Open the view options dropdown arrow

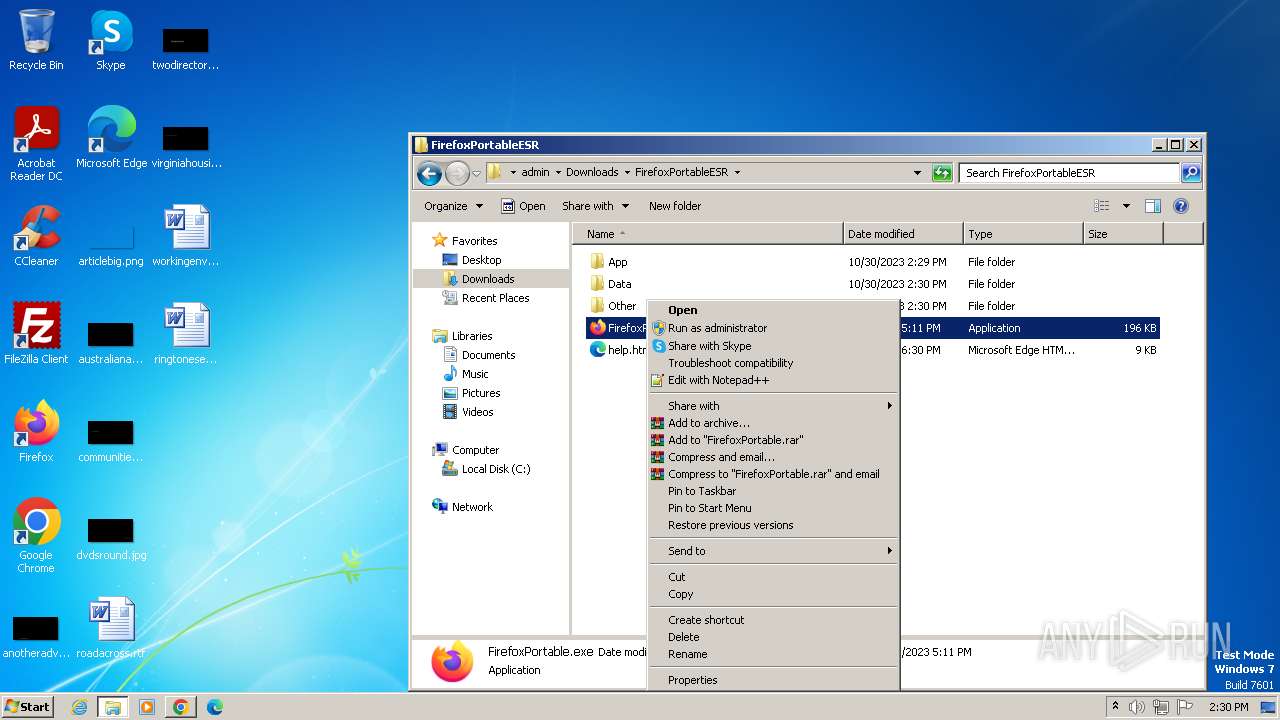[x=1126, y=206]
